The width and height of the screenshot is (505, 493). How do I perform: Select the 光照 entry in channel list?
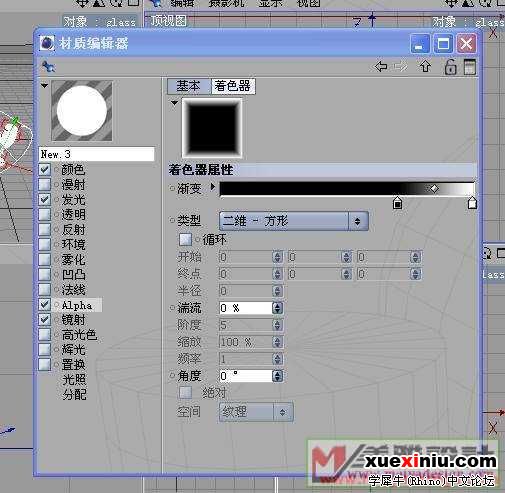click(74, 379)
